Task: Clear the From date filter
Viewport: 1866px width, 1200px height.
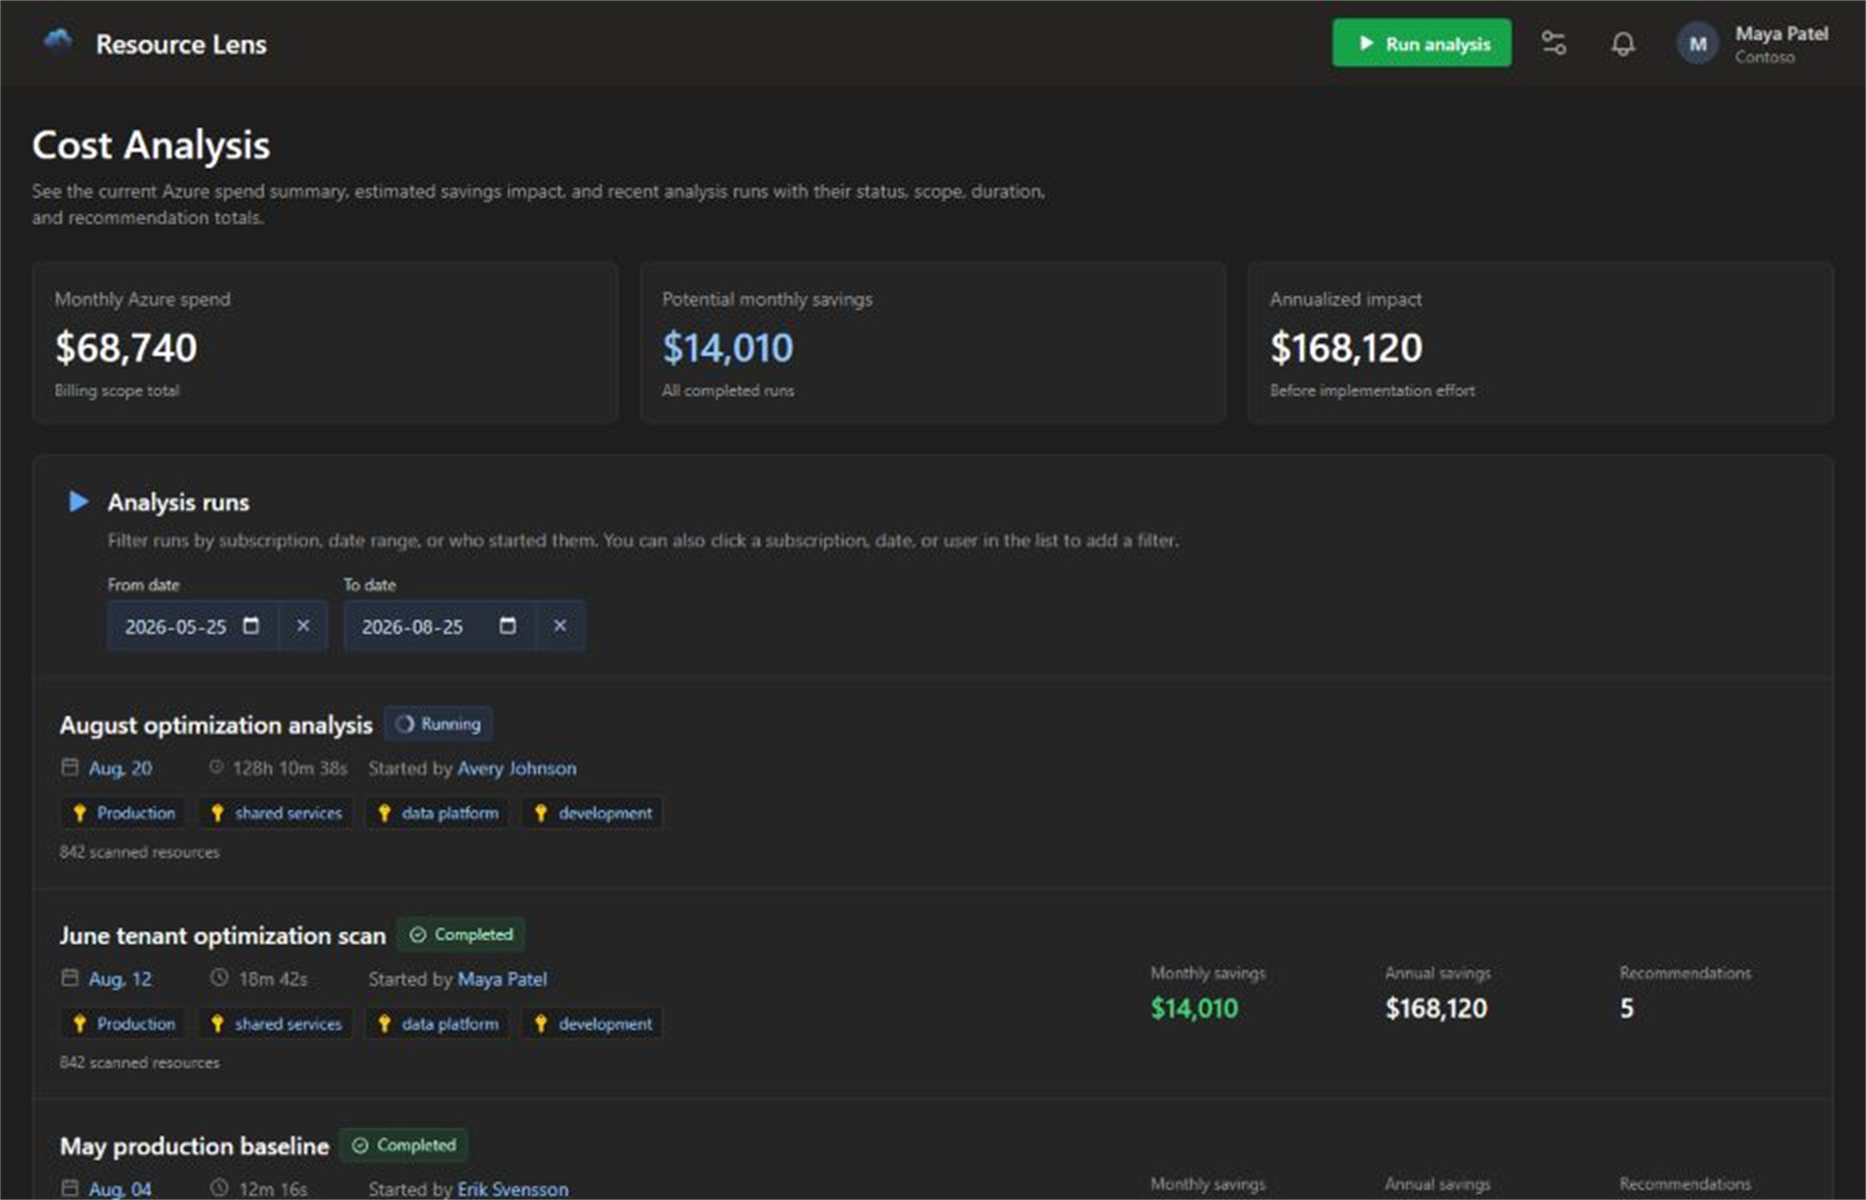Action: pos(303,626)
